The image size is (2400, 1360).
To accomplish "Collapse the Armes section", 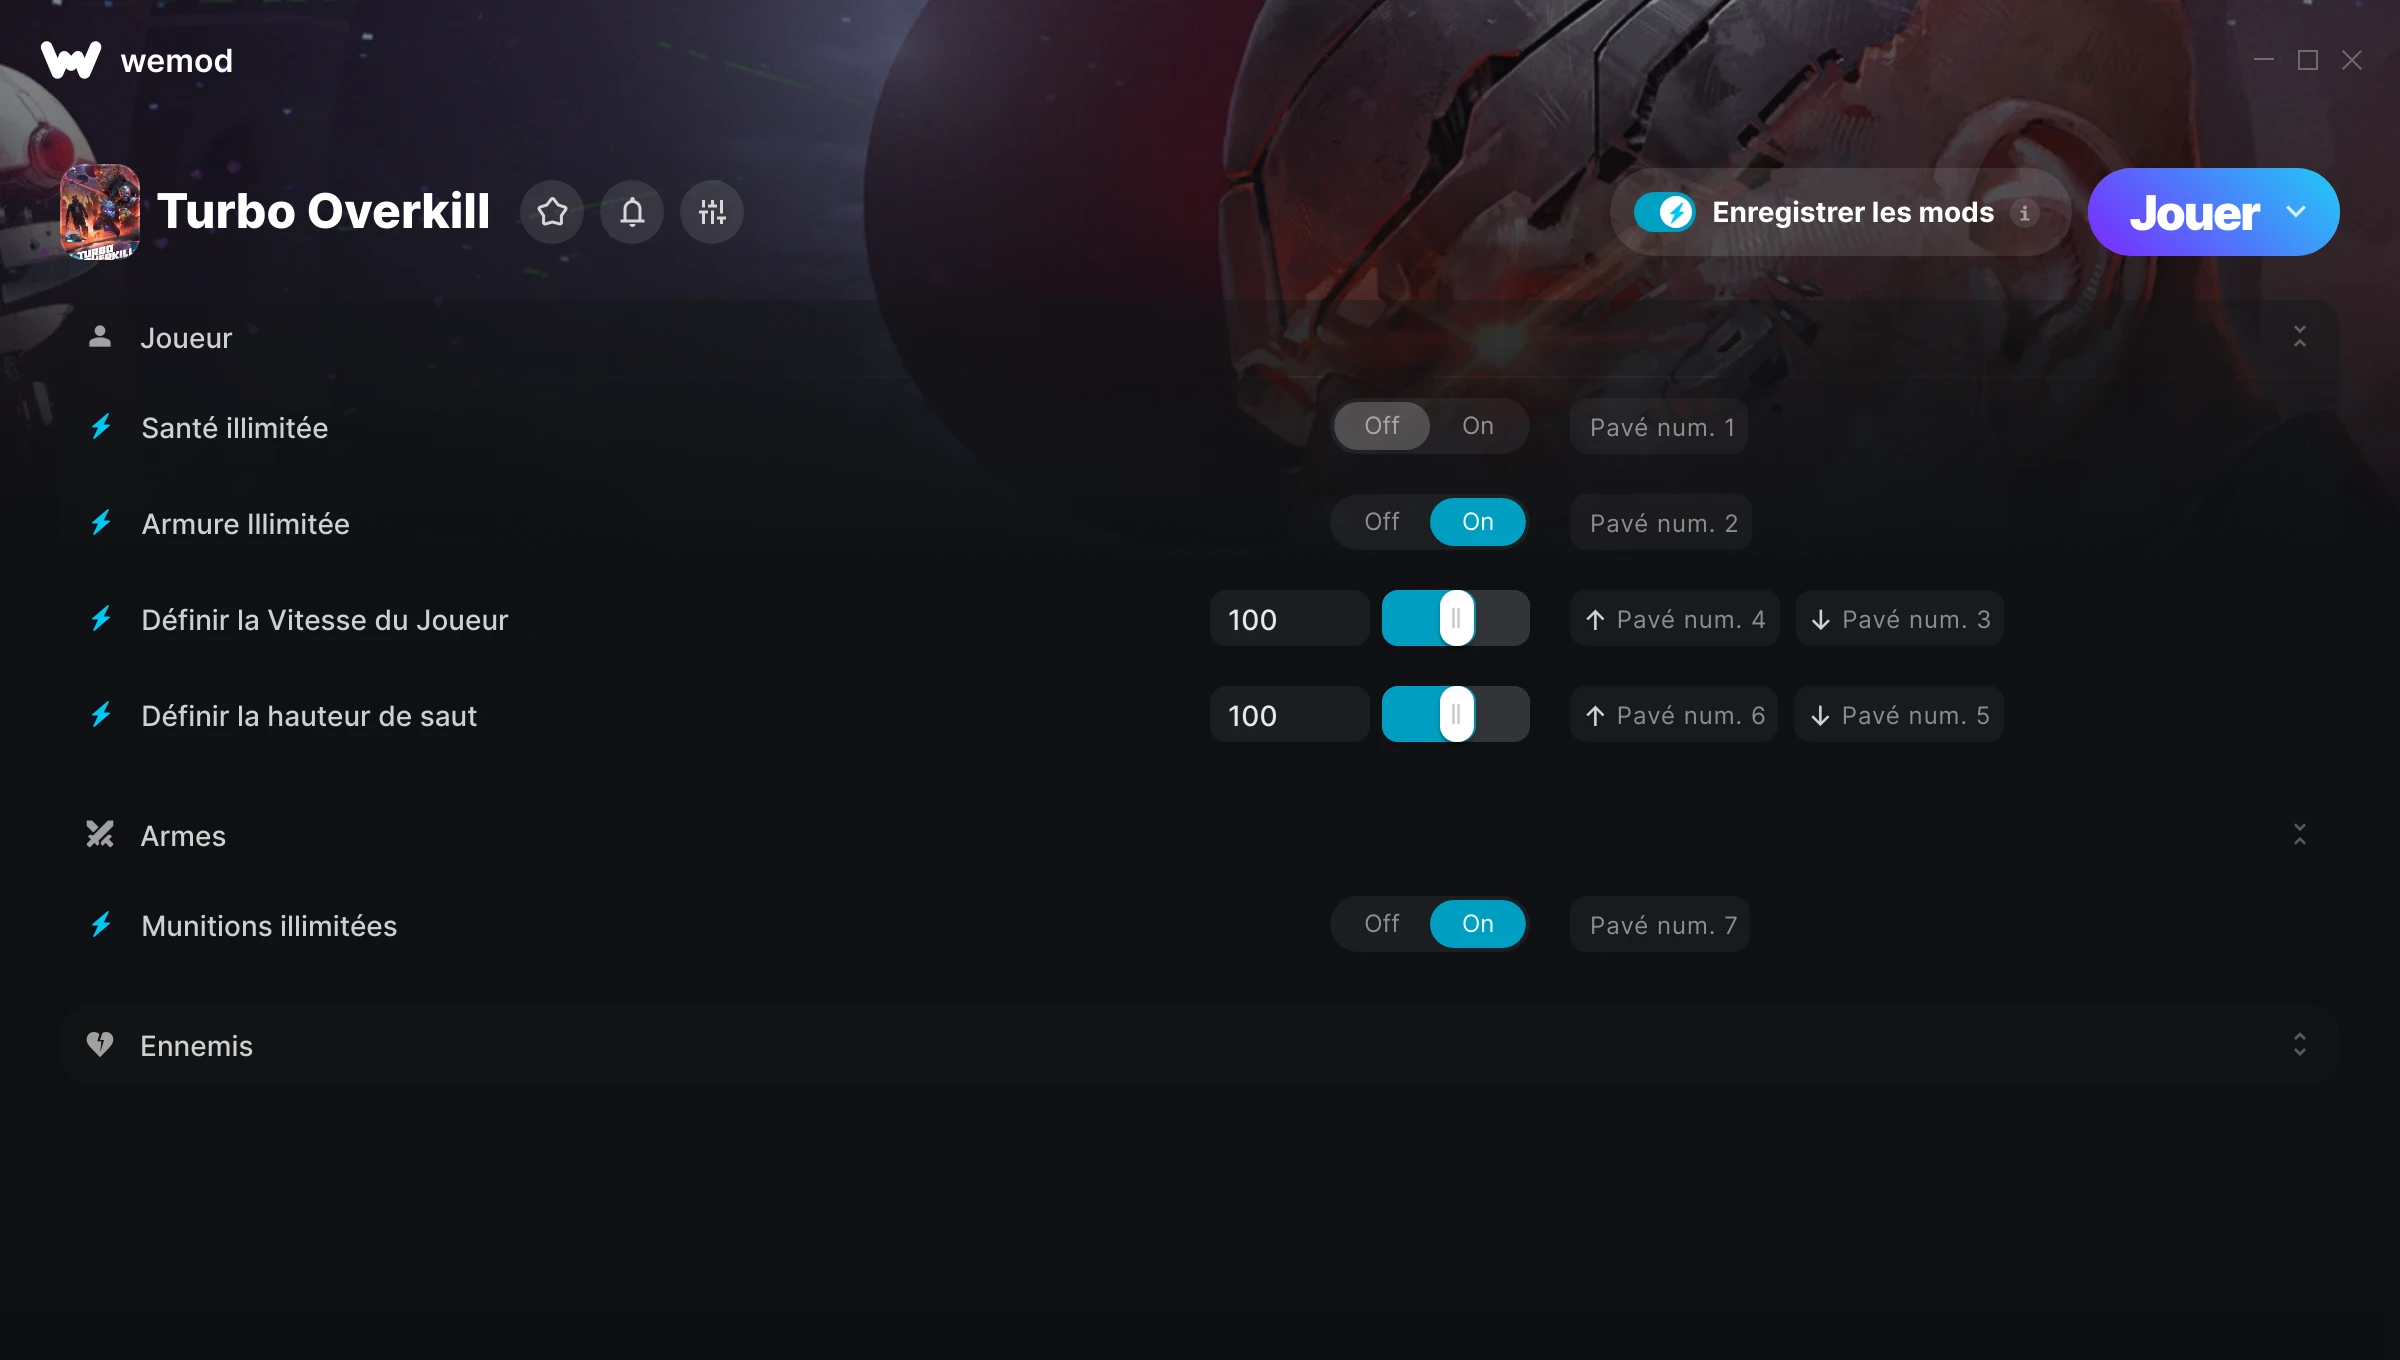I will (2300, 835).
